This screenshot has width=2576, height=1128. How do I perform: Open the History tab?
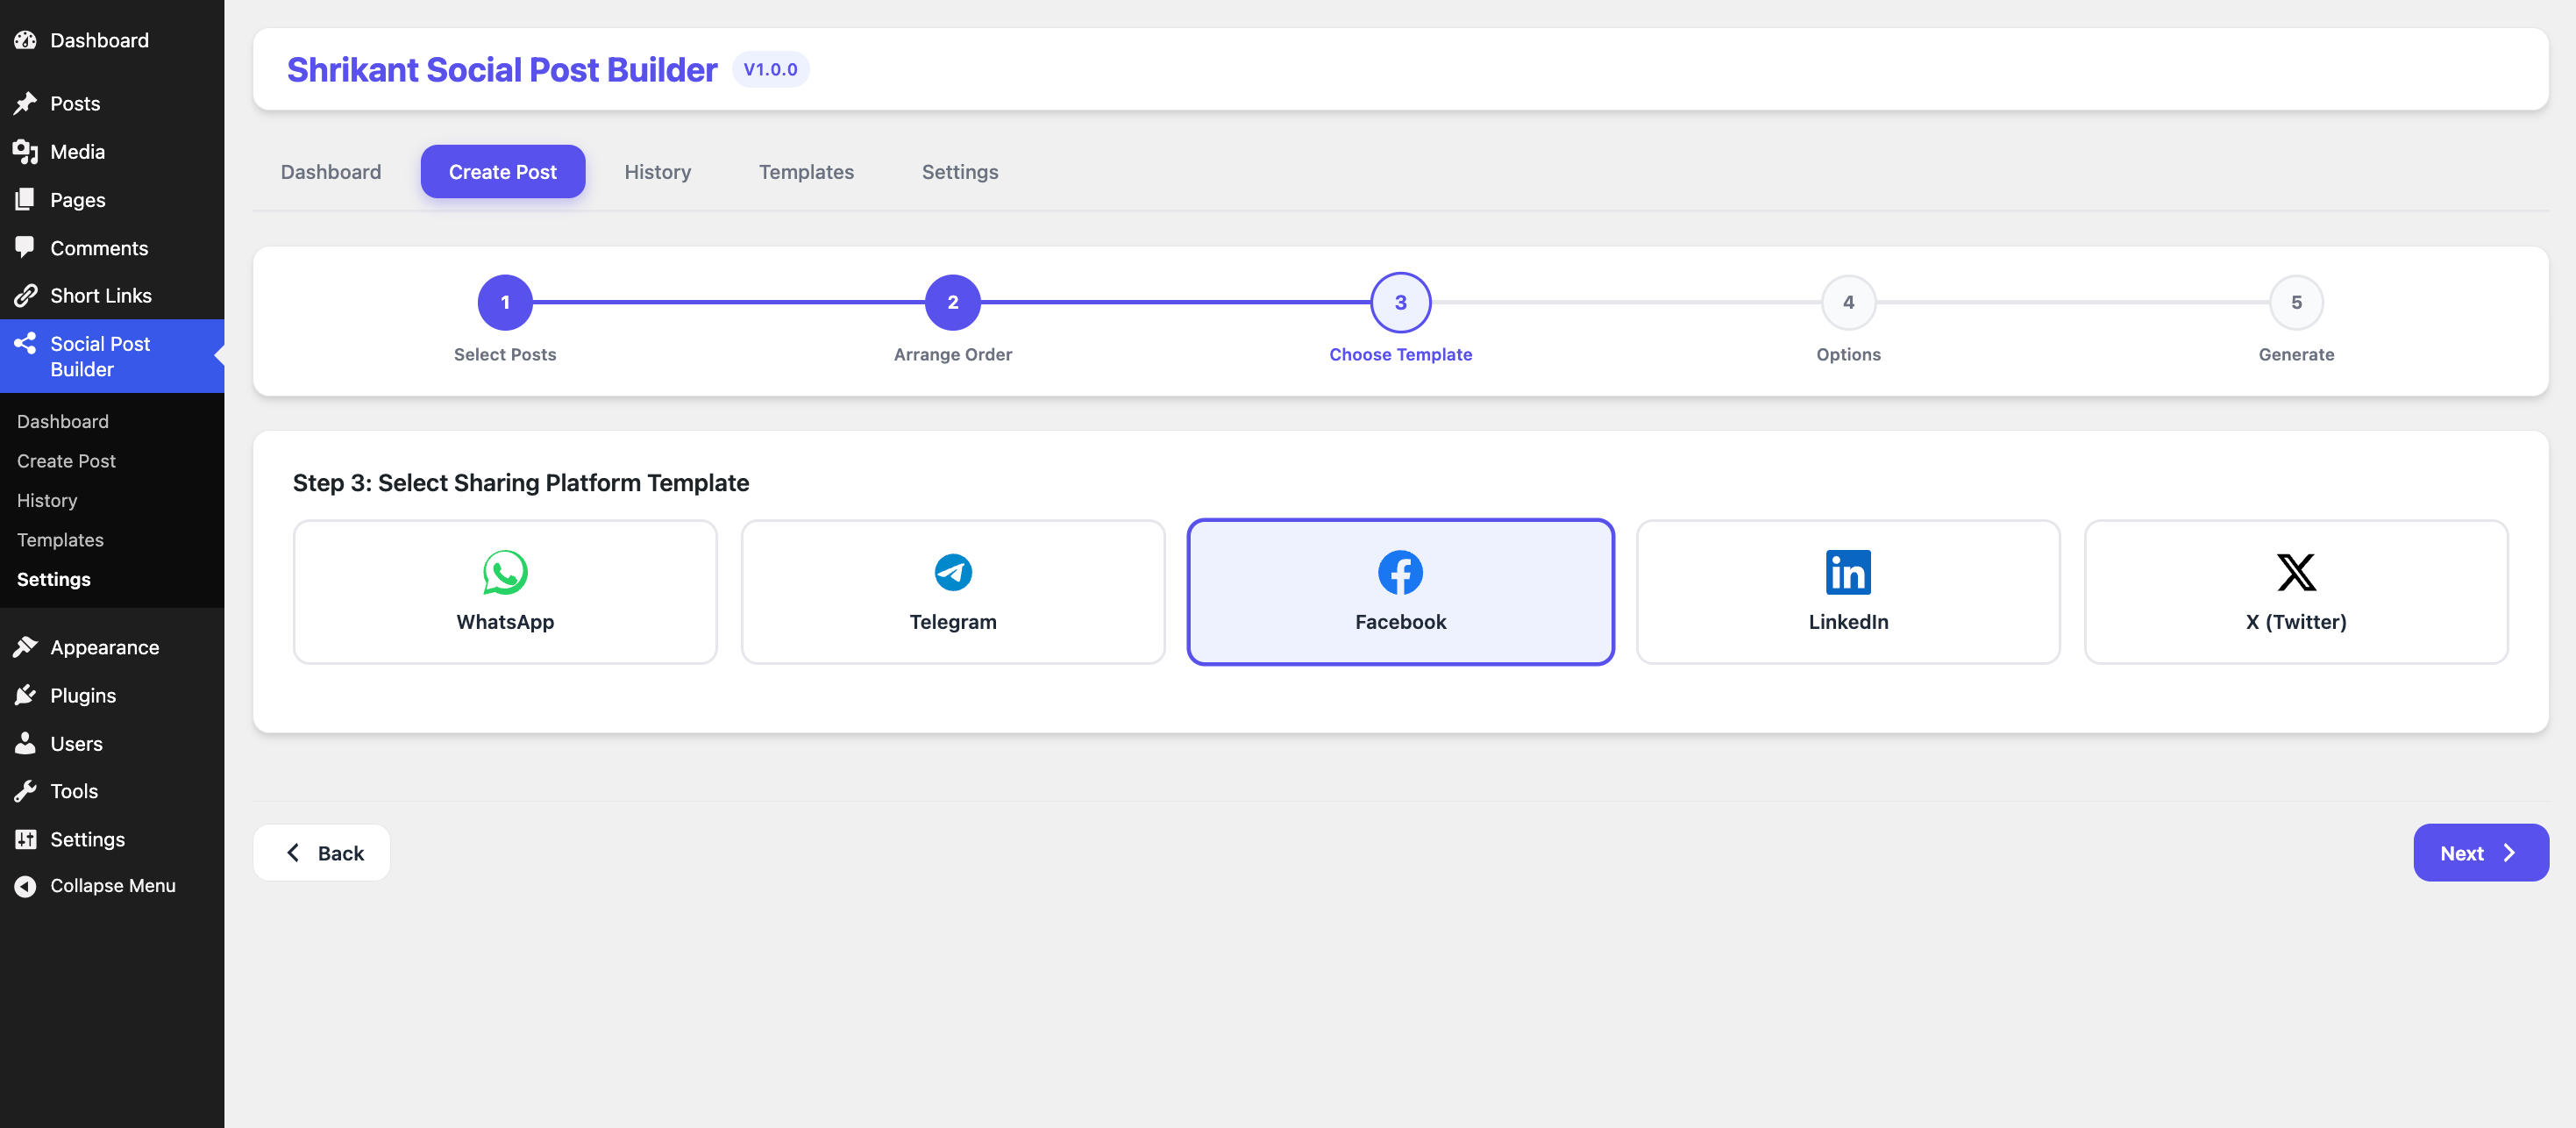[658, 171]
